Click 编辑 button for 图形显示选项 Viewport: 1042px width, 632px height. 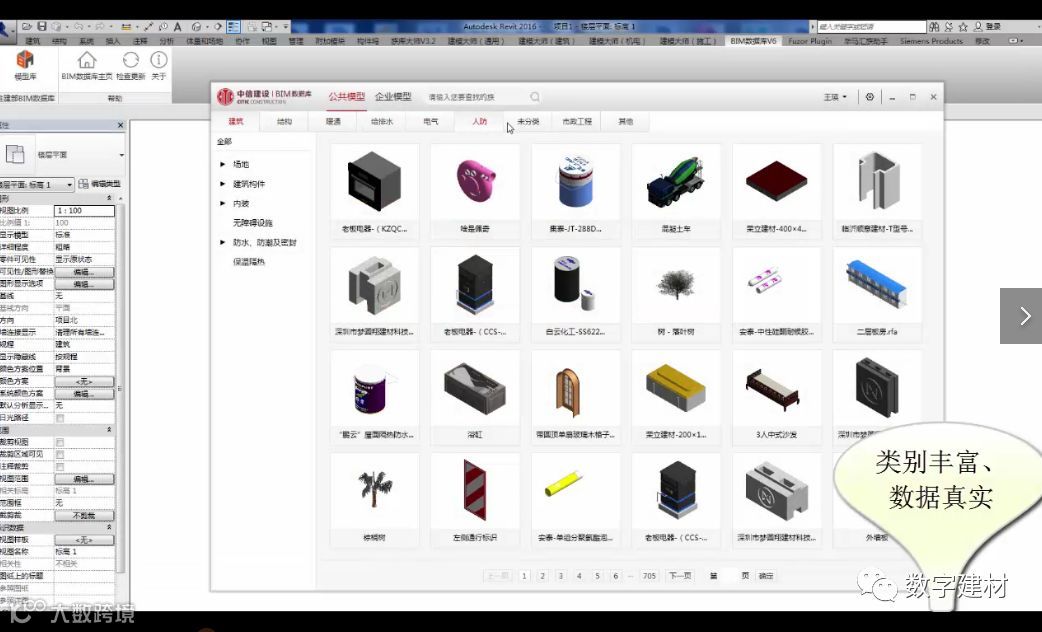coord(84,284)
